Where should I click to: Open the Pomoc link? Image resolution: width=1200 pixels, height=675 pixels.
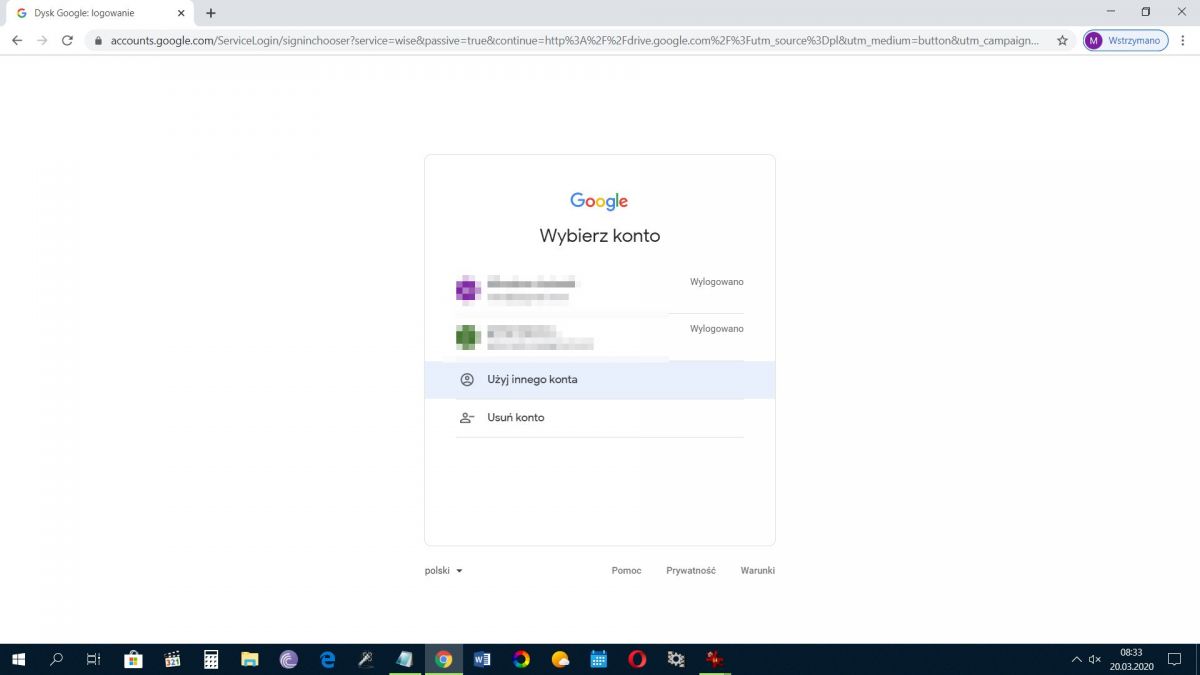pos(626,571)
